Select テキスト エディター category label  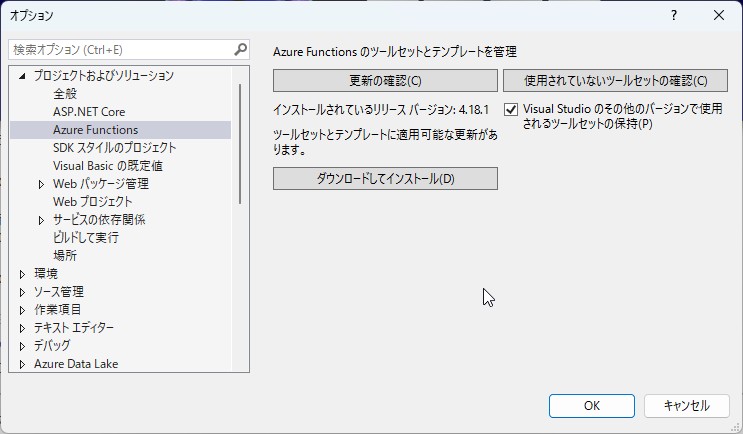(74, 328)
